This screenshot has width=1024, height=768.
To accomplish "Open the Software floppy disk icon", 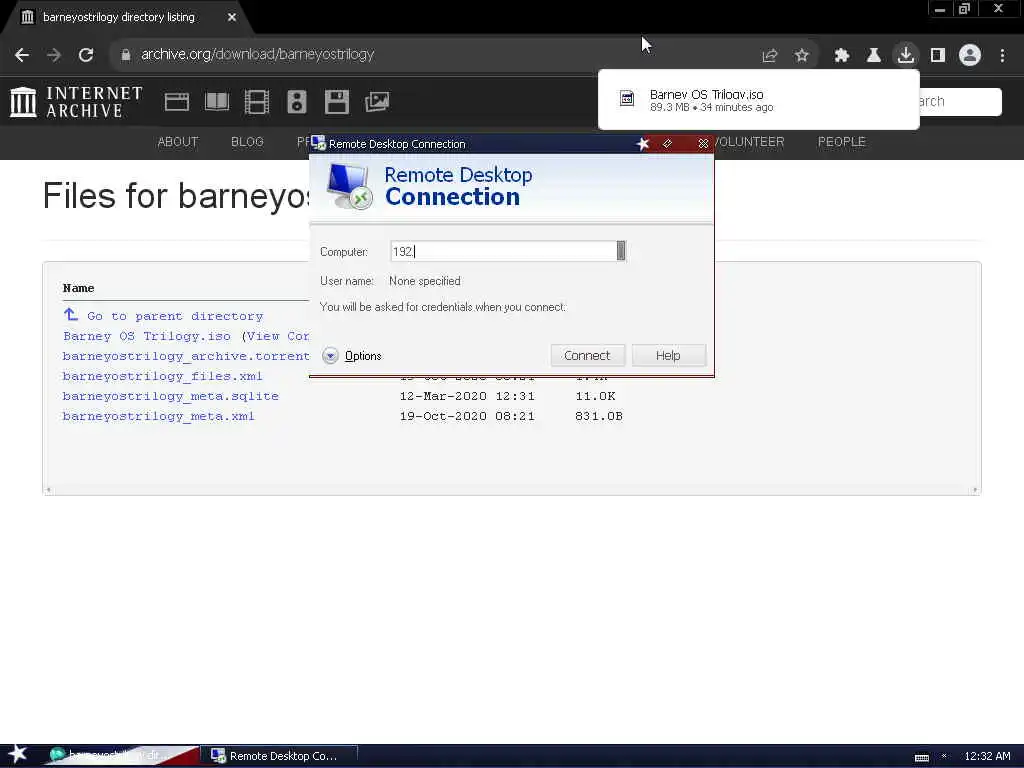I will 337,102.
